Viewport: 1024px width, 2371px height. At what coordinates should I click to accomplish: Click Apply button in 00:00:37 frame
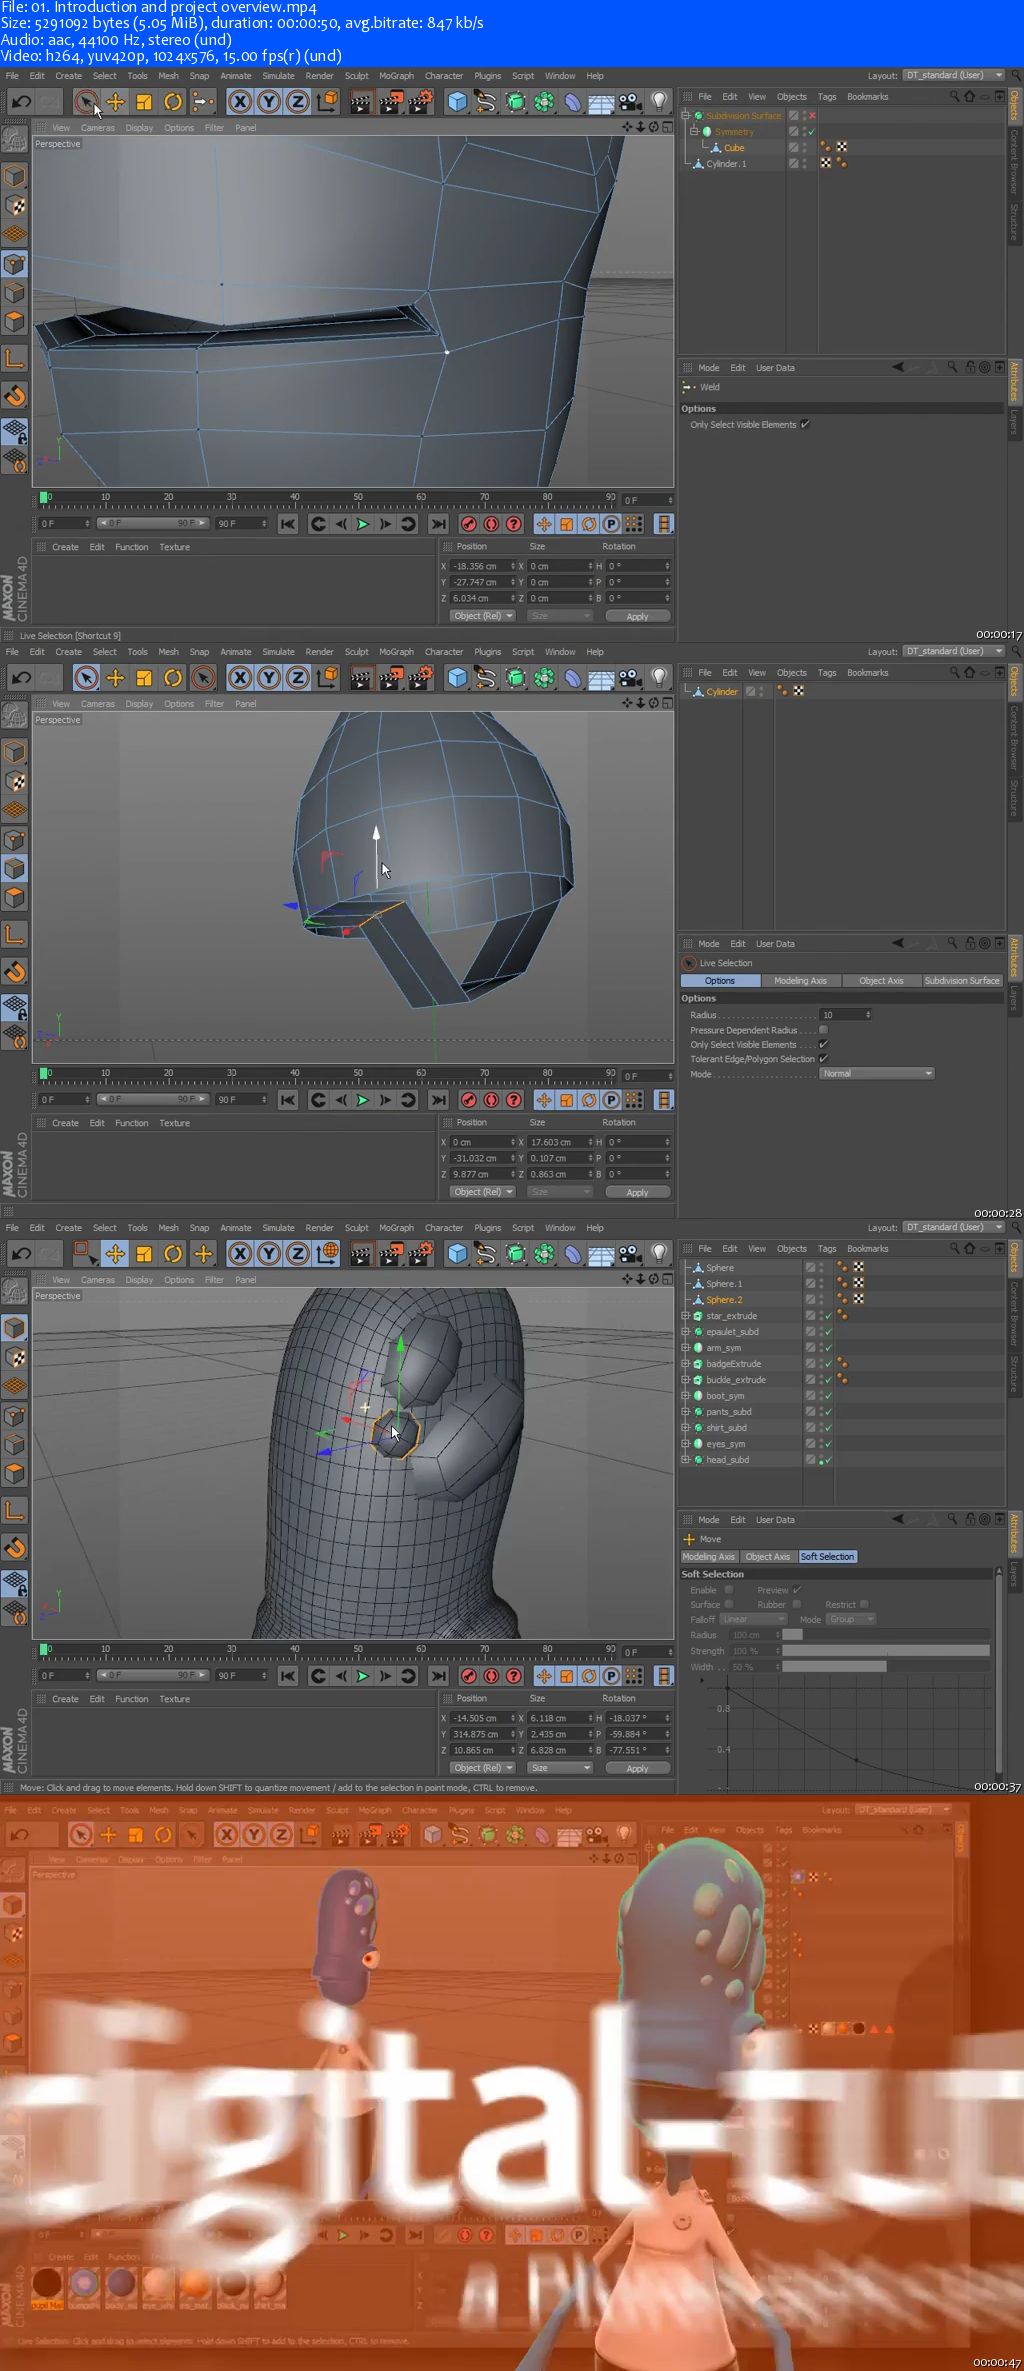click(x=637, y=1768)
